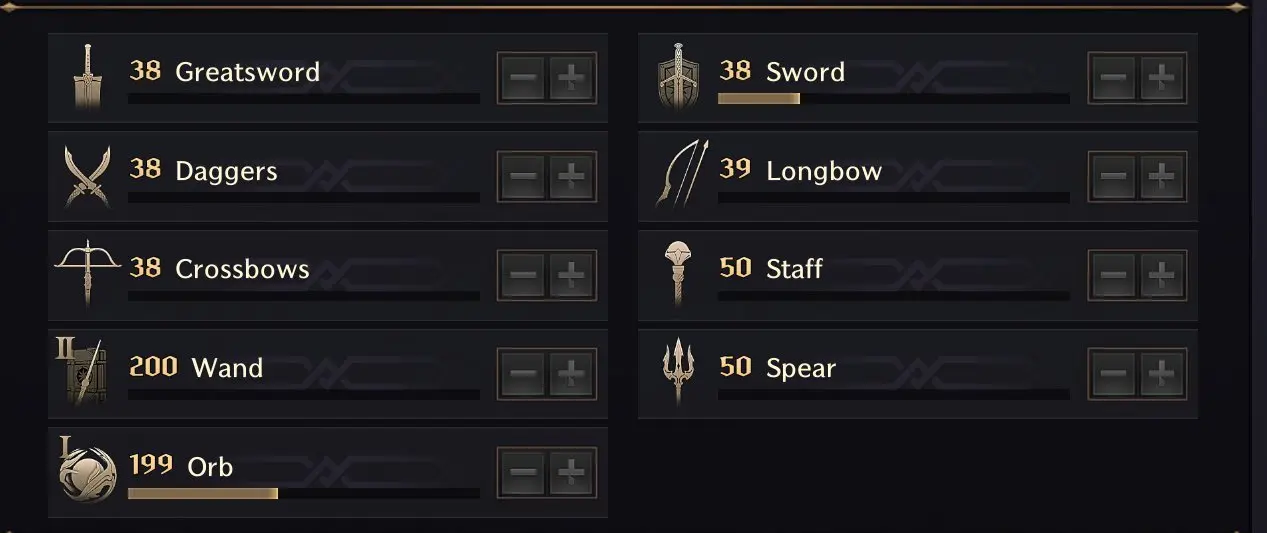Increase Longbow with its plus button
The height and width of the screenshot is (533, 1267).
pos(1161,177)
